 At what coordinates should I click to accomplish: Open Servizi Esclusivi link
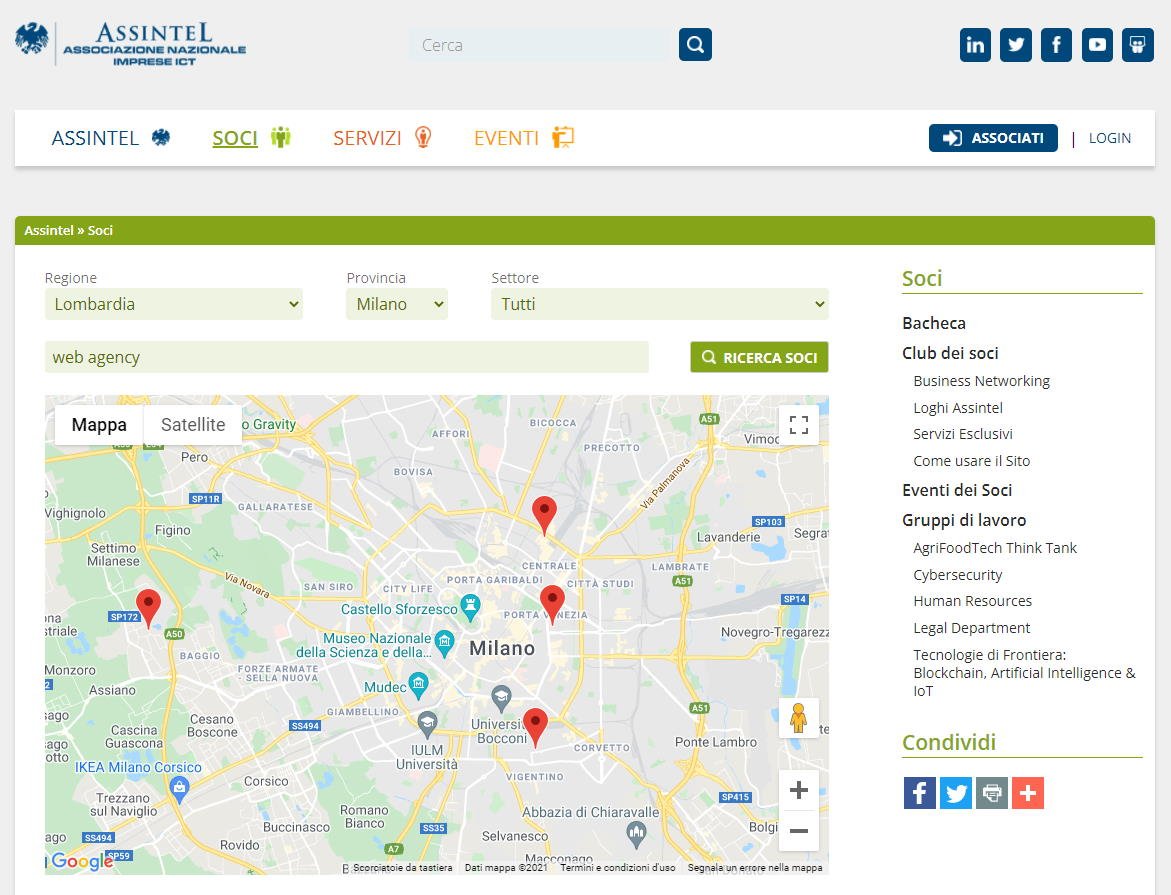click(963, 434)
